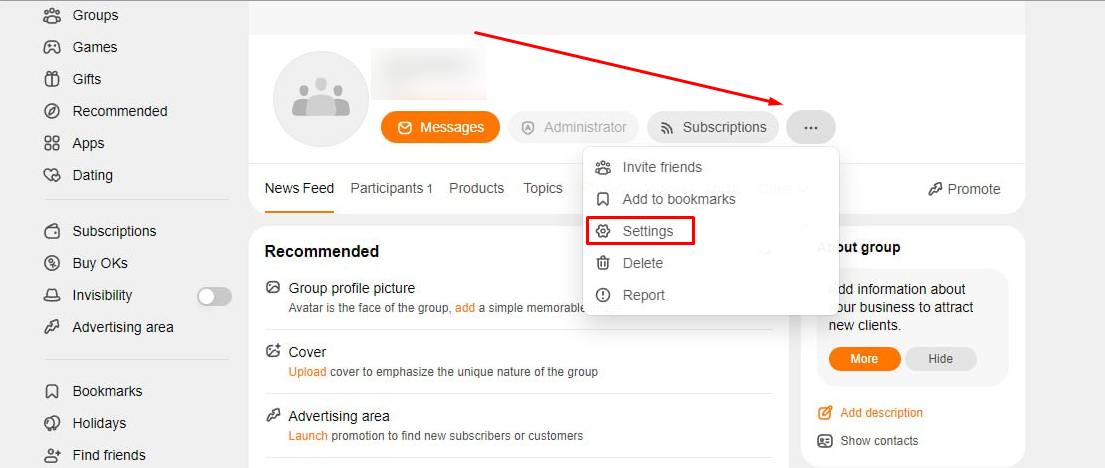Screen dimensions: 1105x468
Task: Click the Gifts sidebar icon
Action: tap(51, 79)
